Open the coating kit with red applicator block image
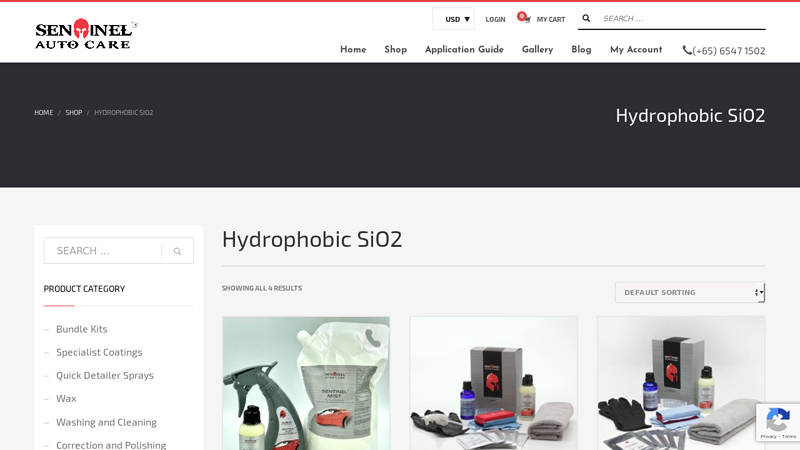Viewport: 800px width, 450px height. click(x=494, y=383)
